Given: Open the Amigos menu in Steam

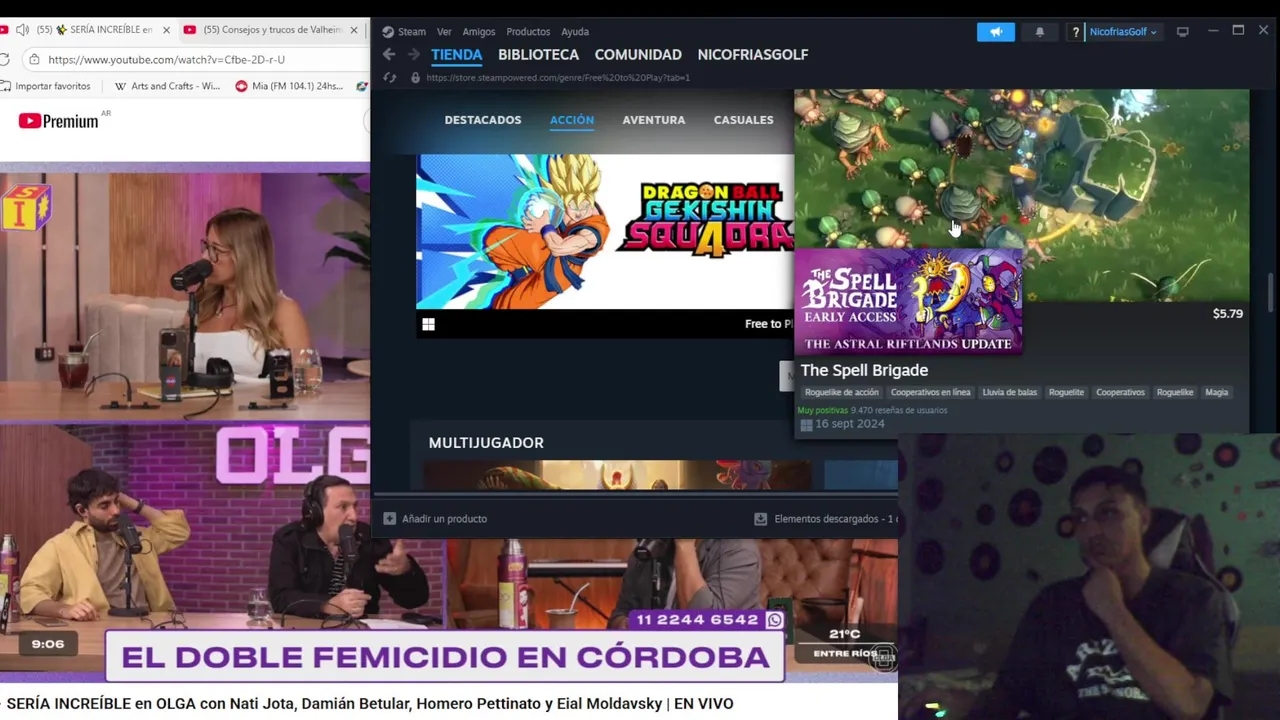Looking at the screenshot, I should (x=479, y=32).
